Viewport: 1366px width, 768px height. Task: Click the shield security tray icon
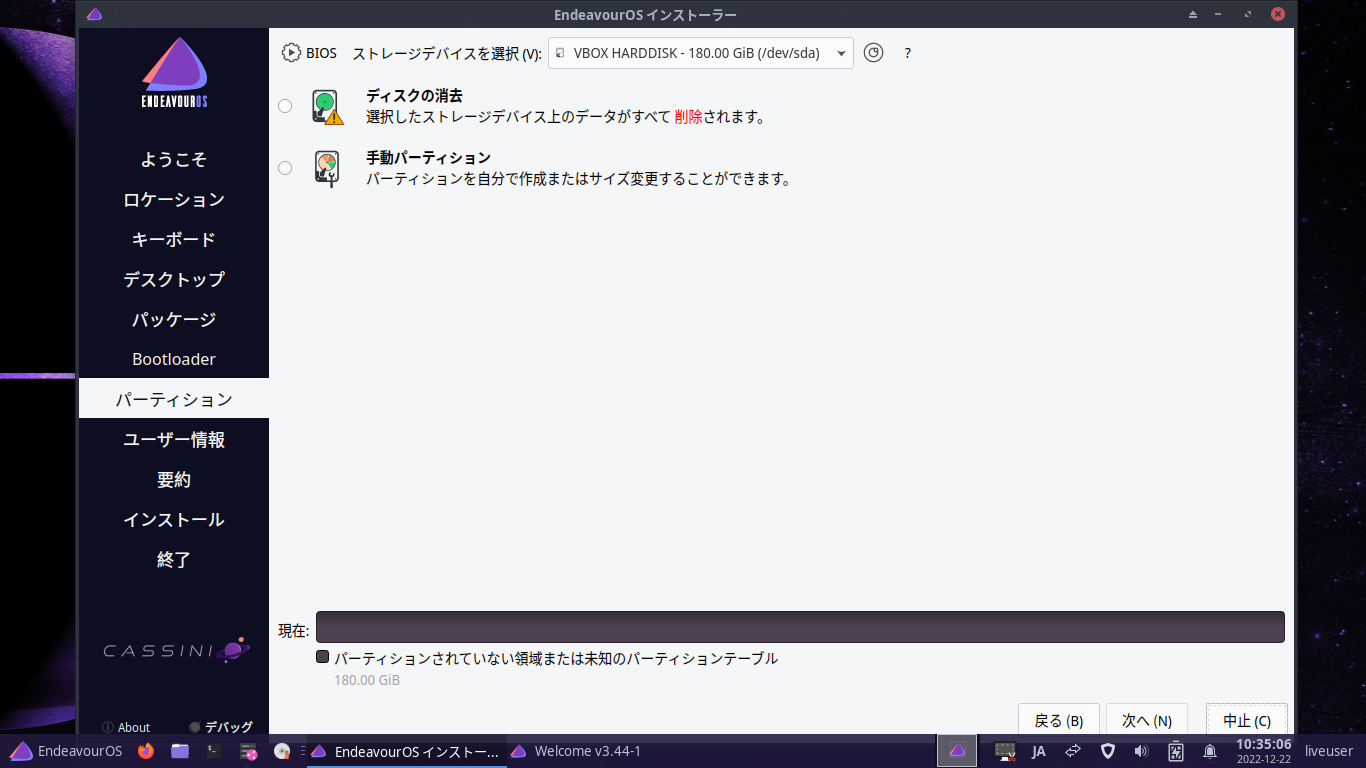coord(1107,751)
